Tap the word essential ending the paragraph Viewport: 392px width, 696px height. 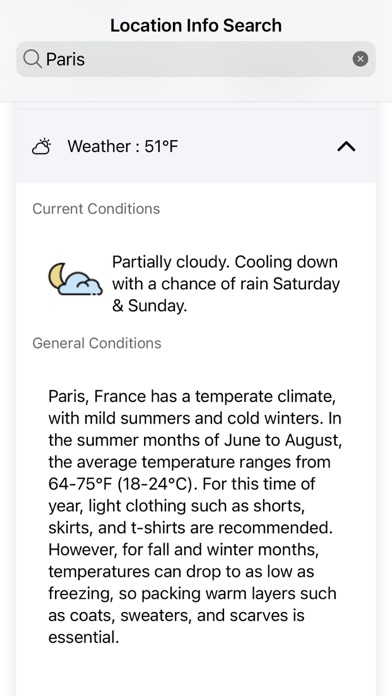click(83, 637)
